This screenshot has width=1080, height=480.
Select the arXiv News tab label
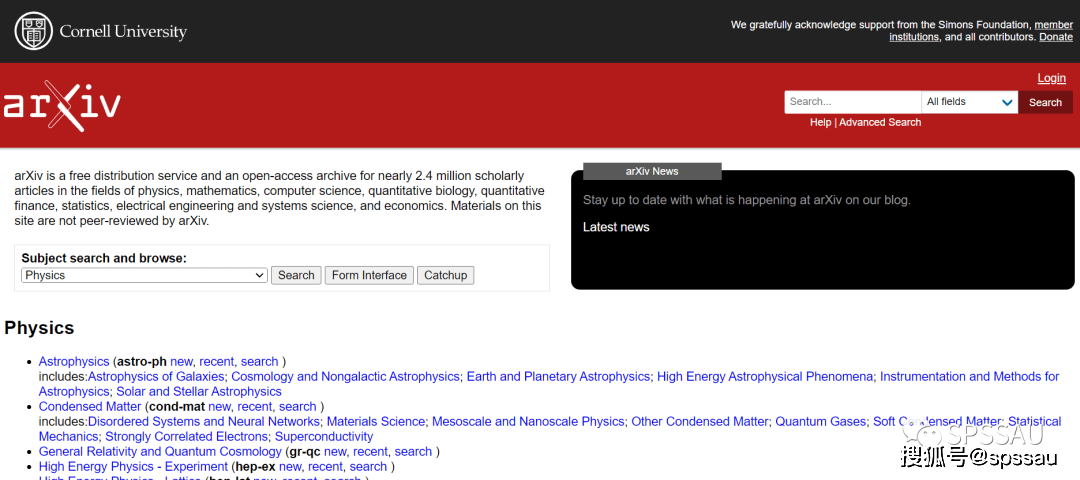pos(652,171)
